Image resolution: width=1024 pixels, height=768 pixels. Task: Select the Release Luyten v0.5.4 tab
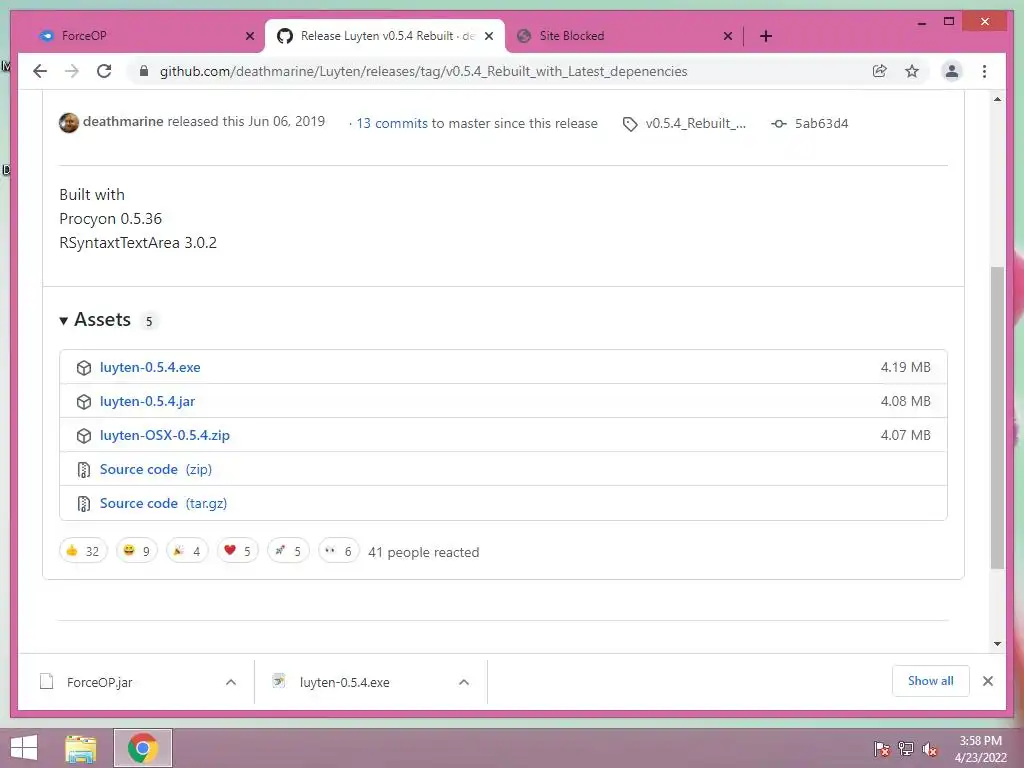tap(385, 36)
